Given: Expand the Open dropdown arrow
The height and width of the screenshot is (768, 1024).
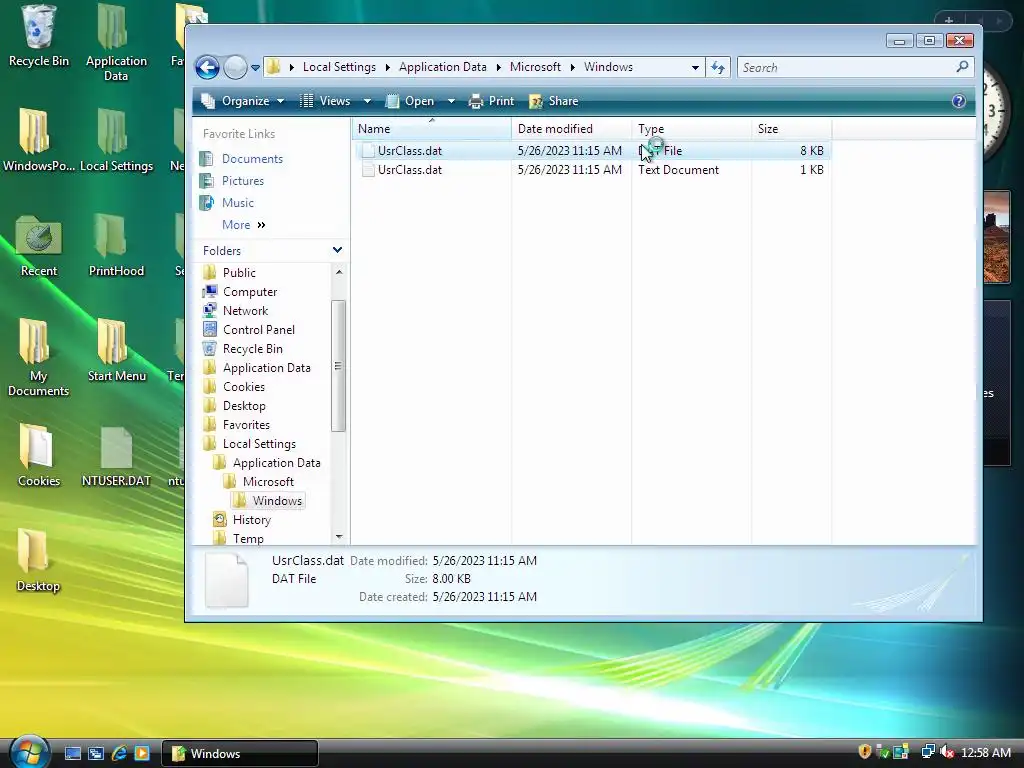Looking at the screenshot, I should tap(451, 101).
